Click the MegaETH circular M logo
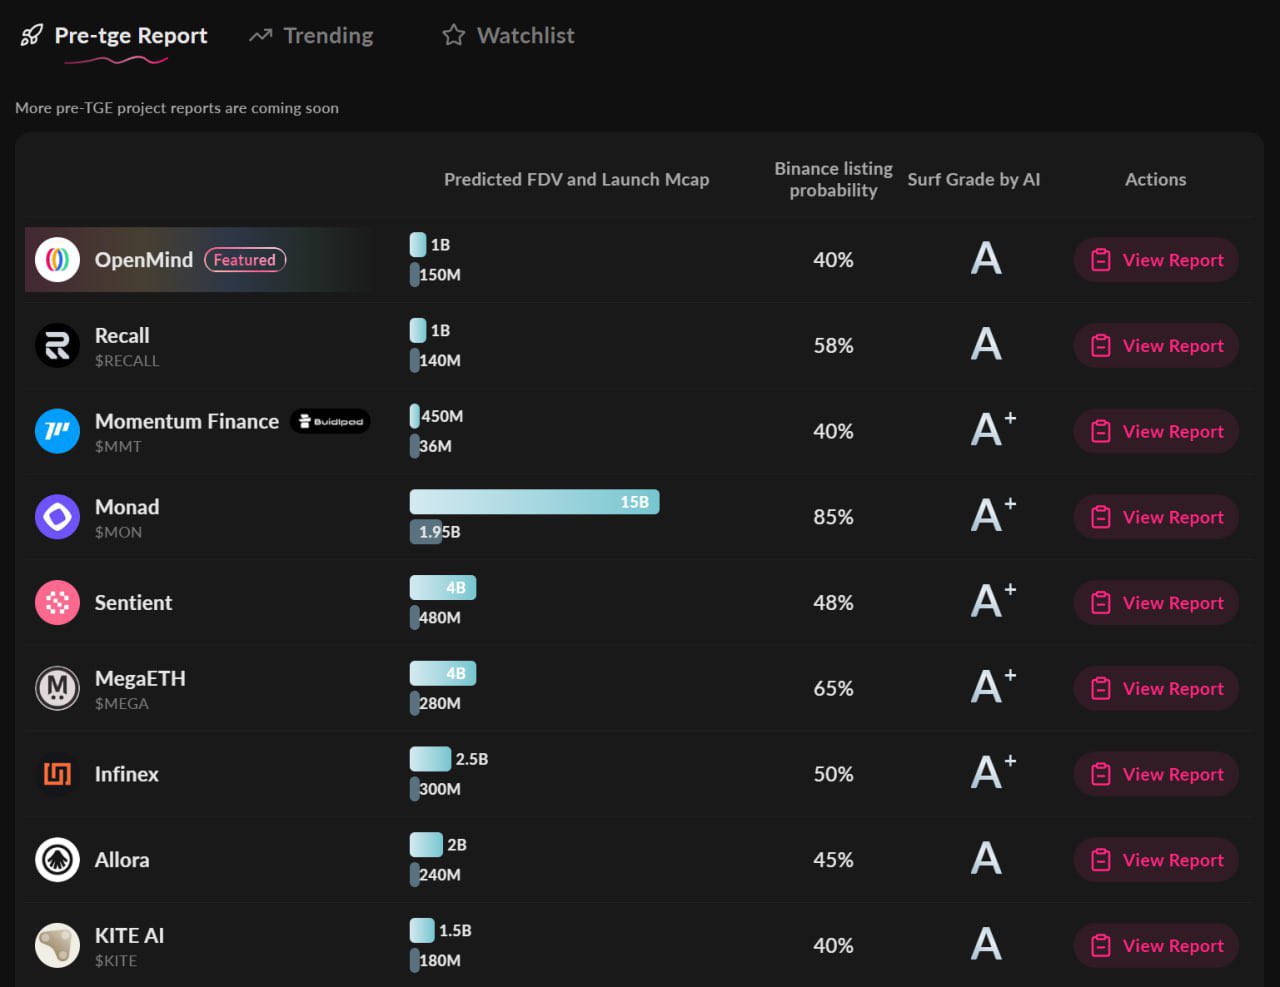The height and width of the screenshot is (987, 1280). pos(57,688)
